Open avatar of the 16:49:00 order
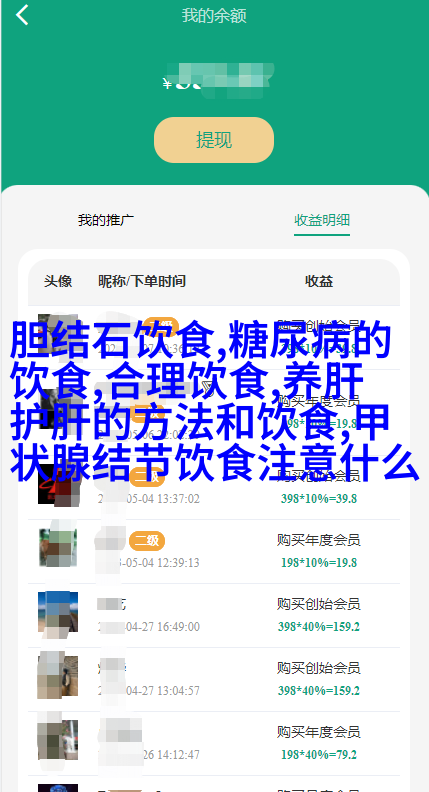Image resolution: width=429 pixels, height=792 pixels. [x=58, y=612]
